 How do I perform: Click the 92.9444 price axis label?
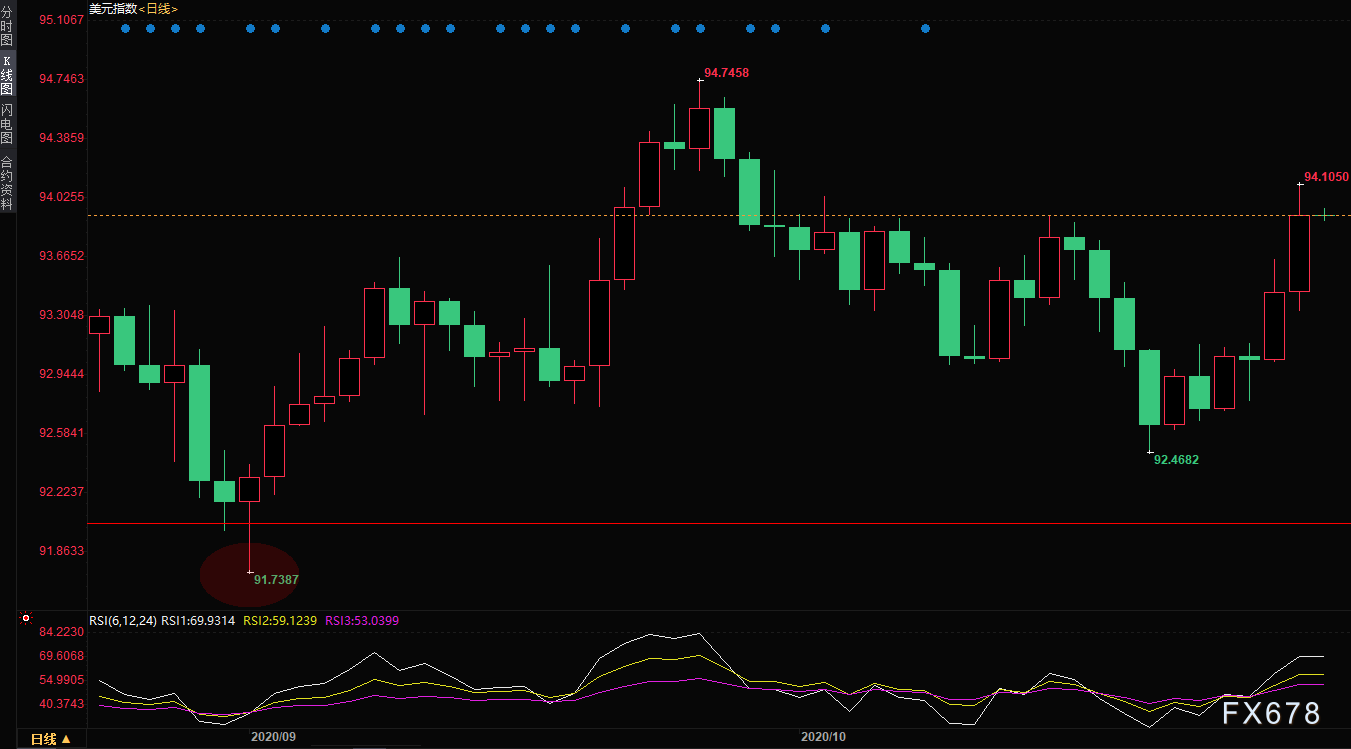(x=61, y=373)
